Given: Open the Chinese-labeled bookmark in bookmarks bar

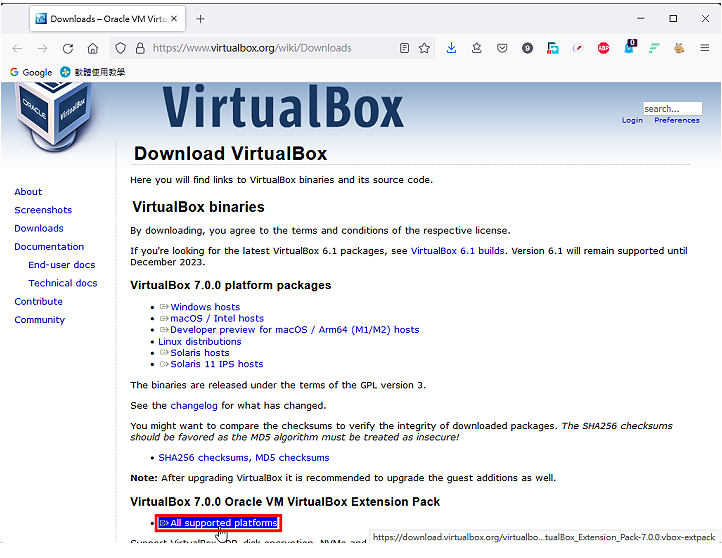Looking at the screenshot, I should click(93, 72).
